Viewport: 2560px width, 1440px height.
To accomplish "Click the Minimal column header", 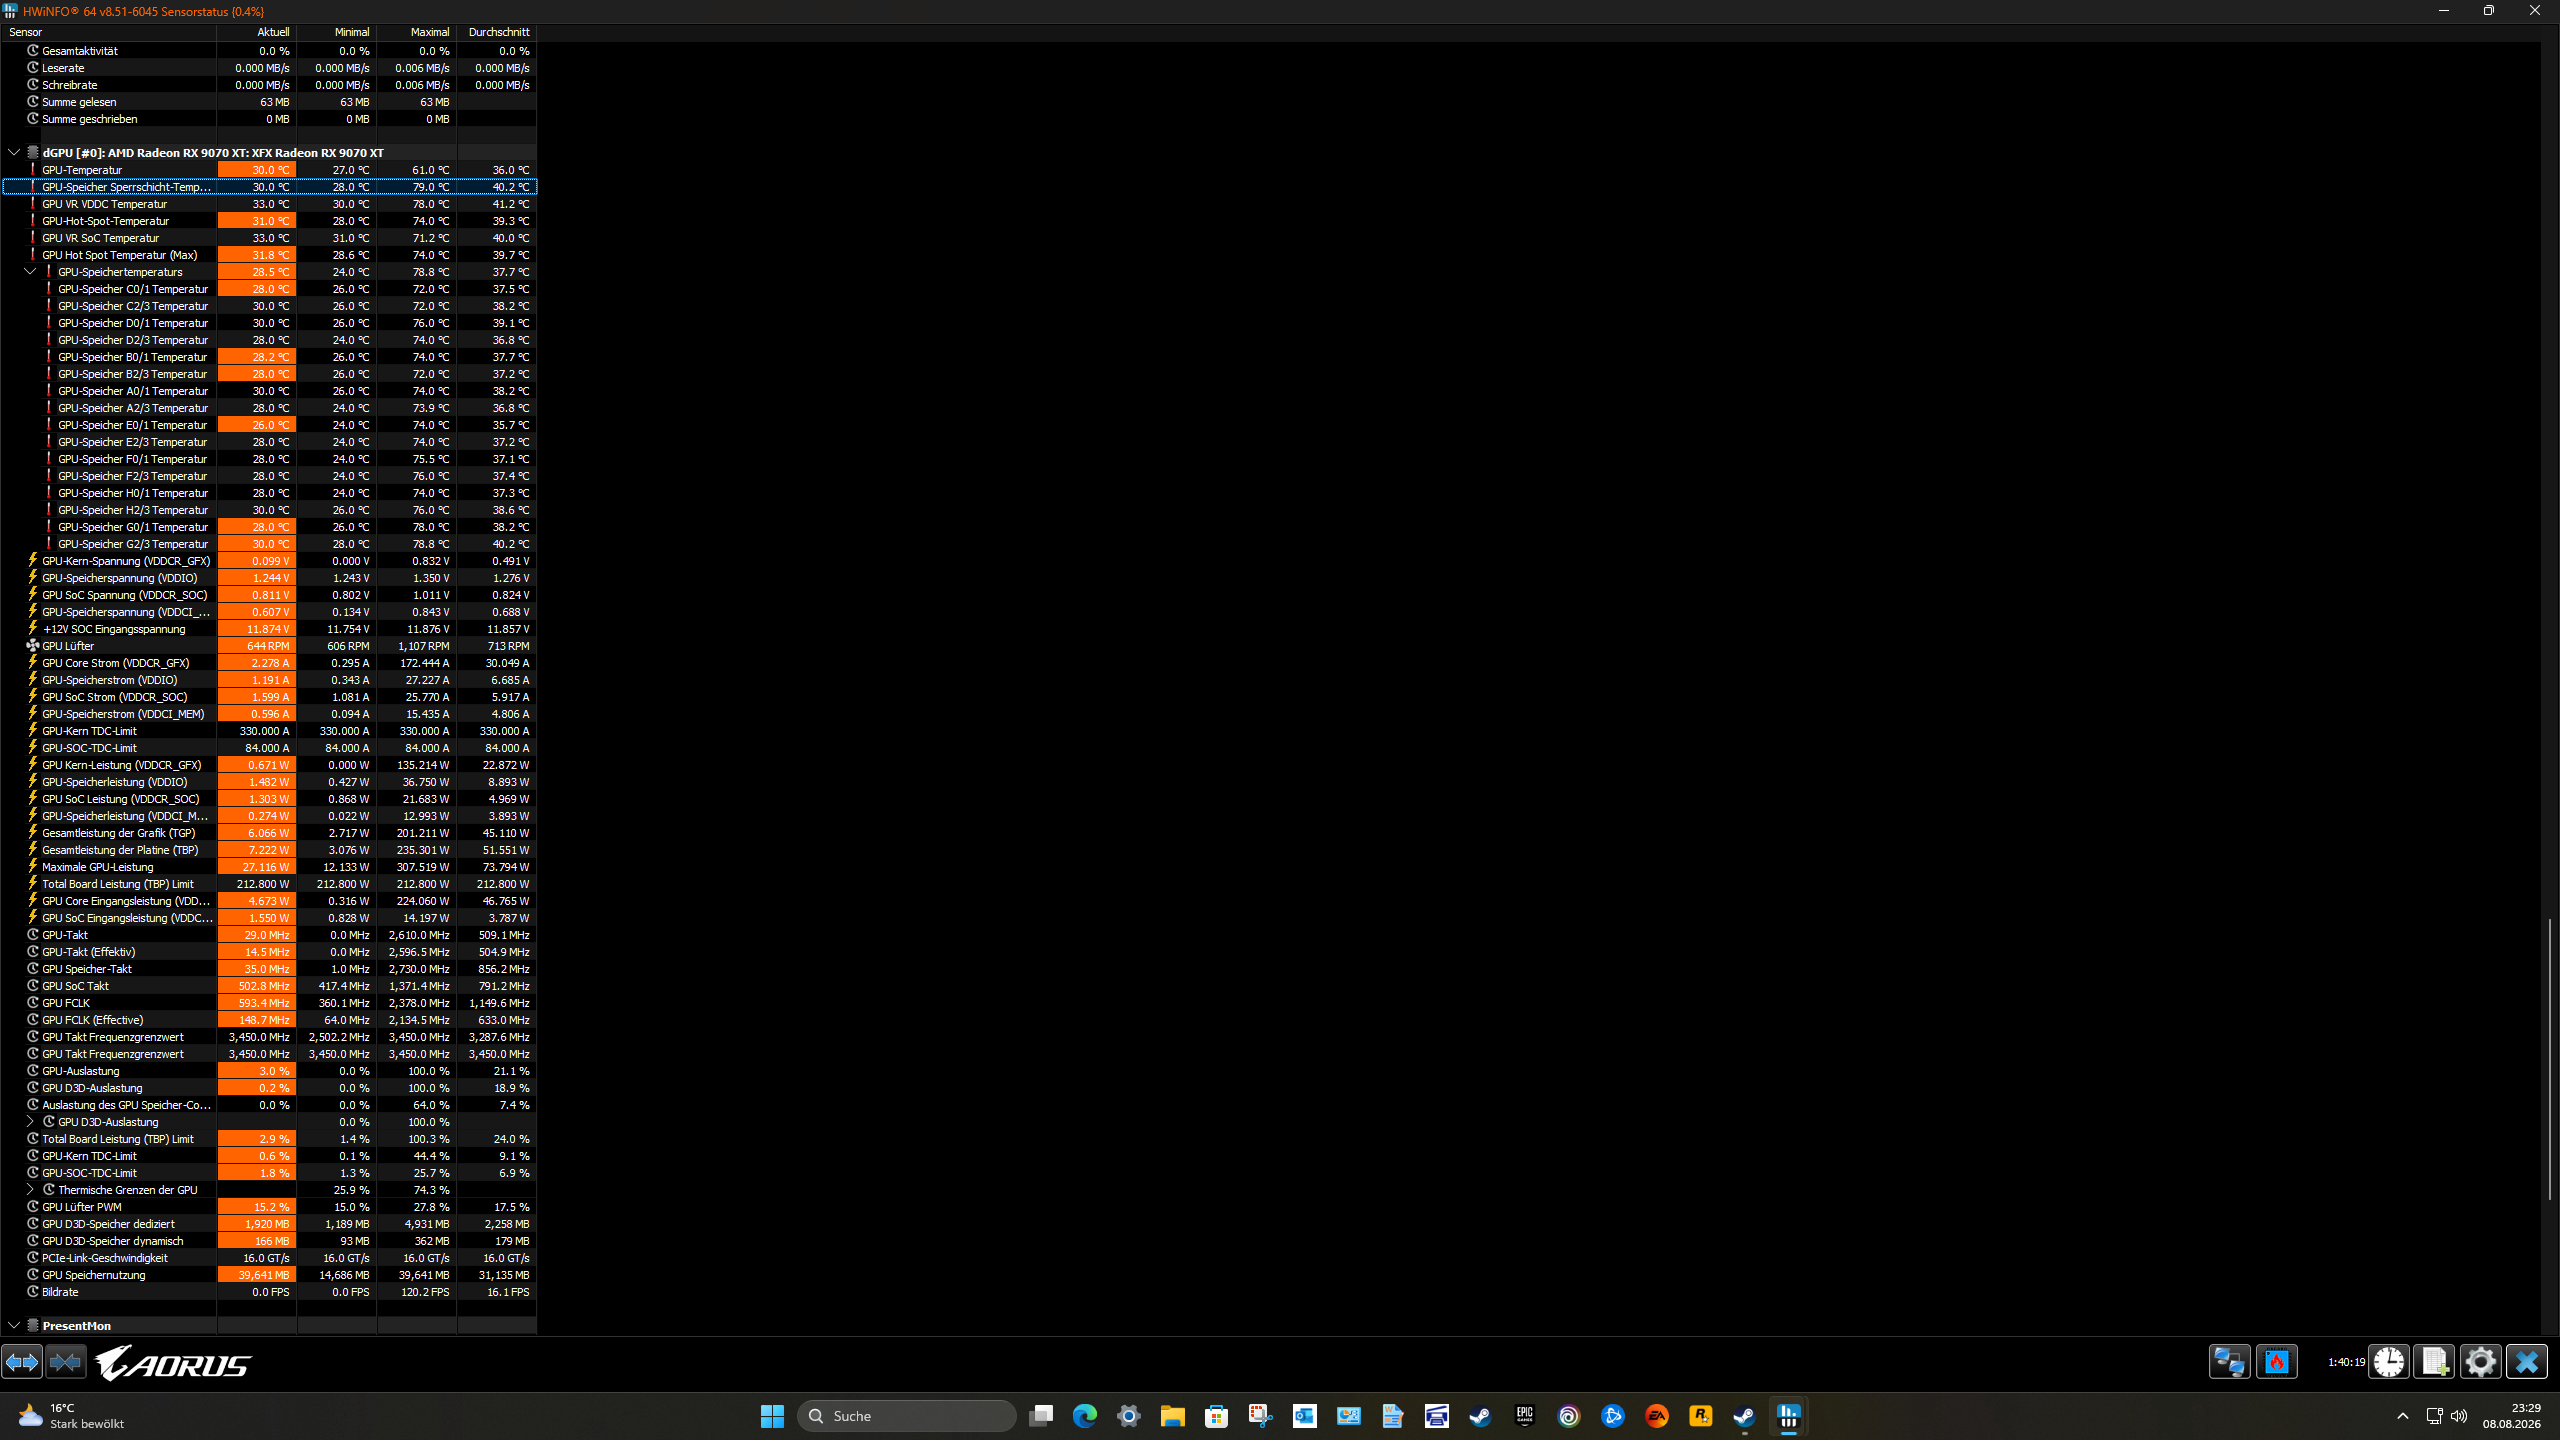I will (x=337, y=32).
